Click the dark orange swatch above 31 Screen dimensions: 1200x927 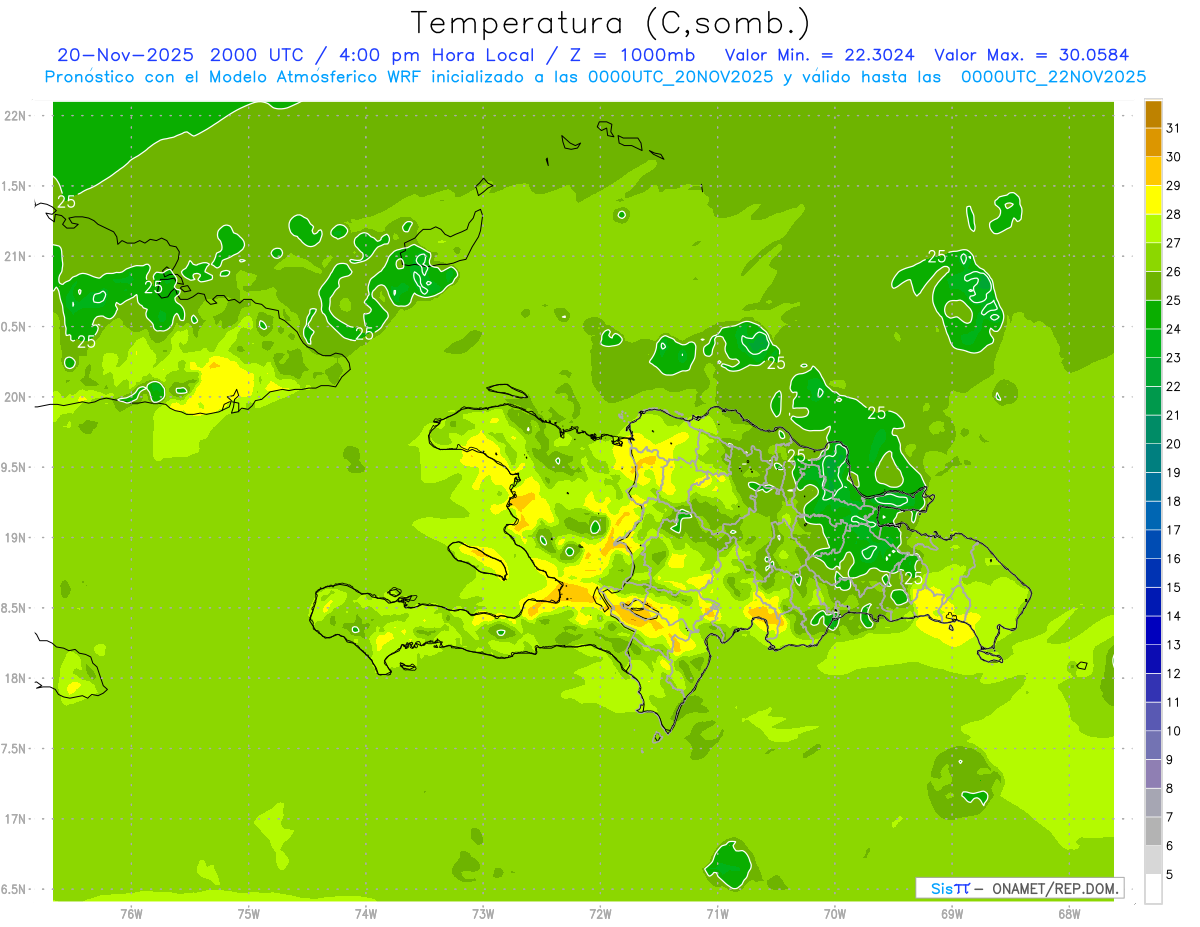coord(1153,114)
